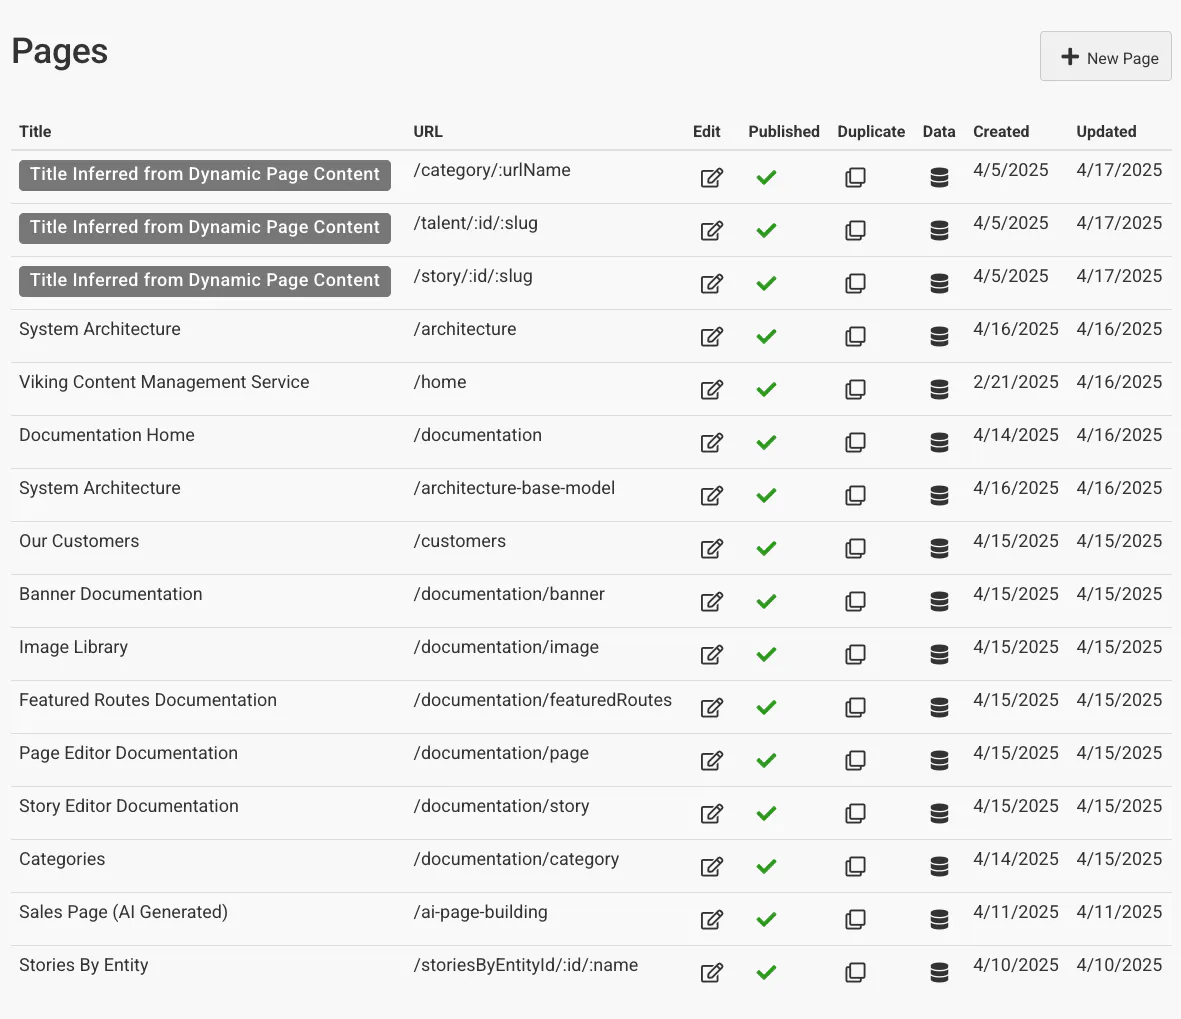Open data icon for Categories row
Image resolution: width=1181 pixels, height=1019 pixels.
pos(939,866)
